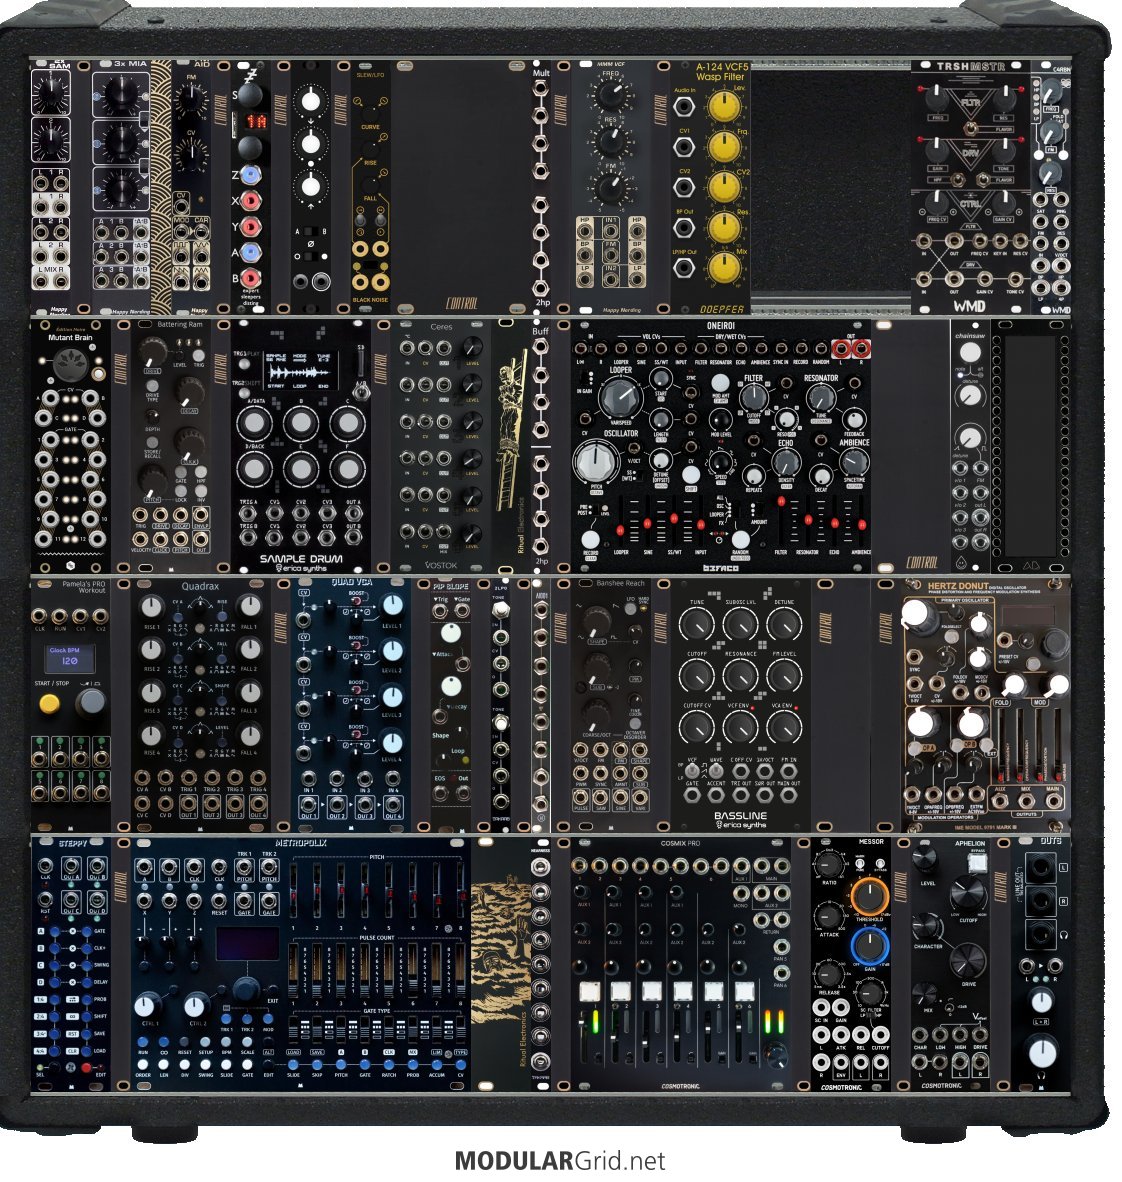The image size is (1122, 1182).
Task: Click the DRIVE knob on Aphelion
Action: [x=968, y=961]
